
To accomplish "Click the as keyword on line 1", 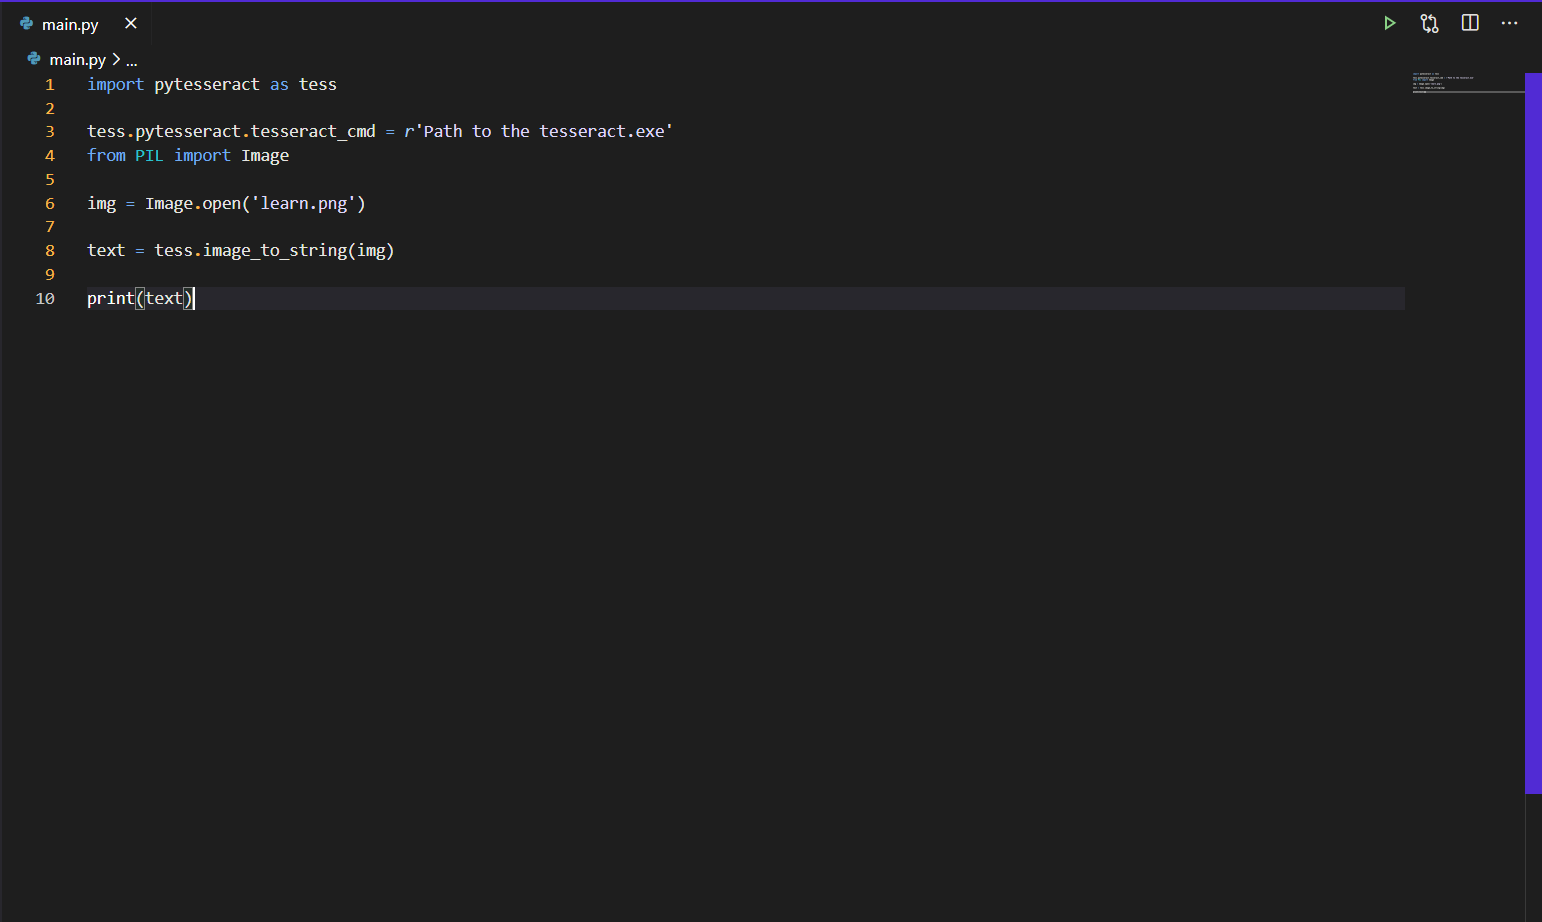I will 279,85.
